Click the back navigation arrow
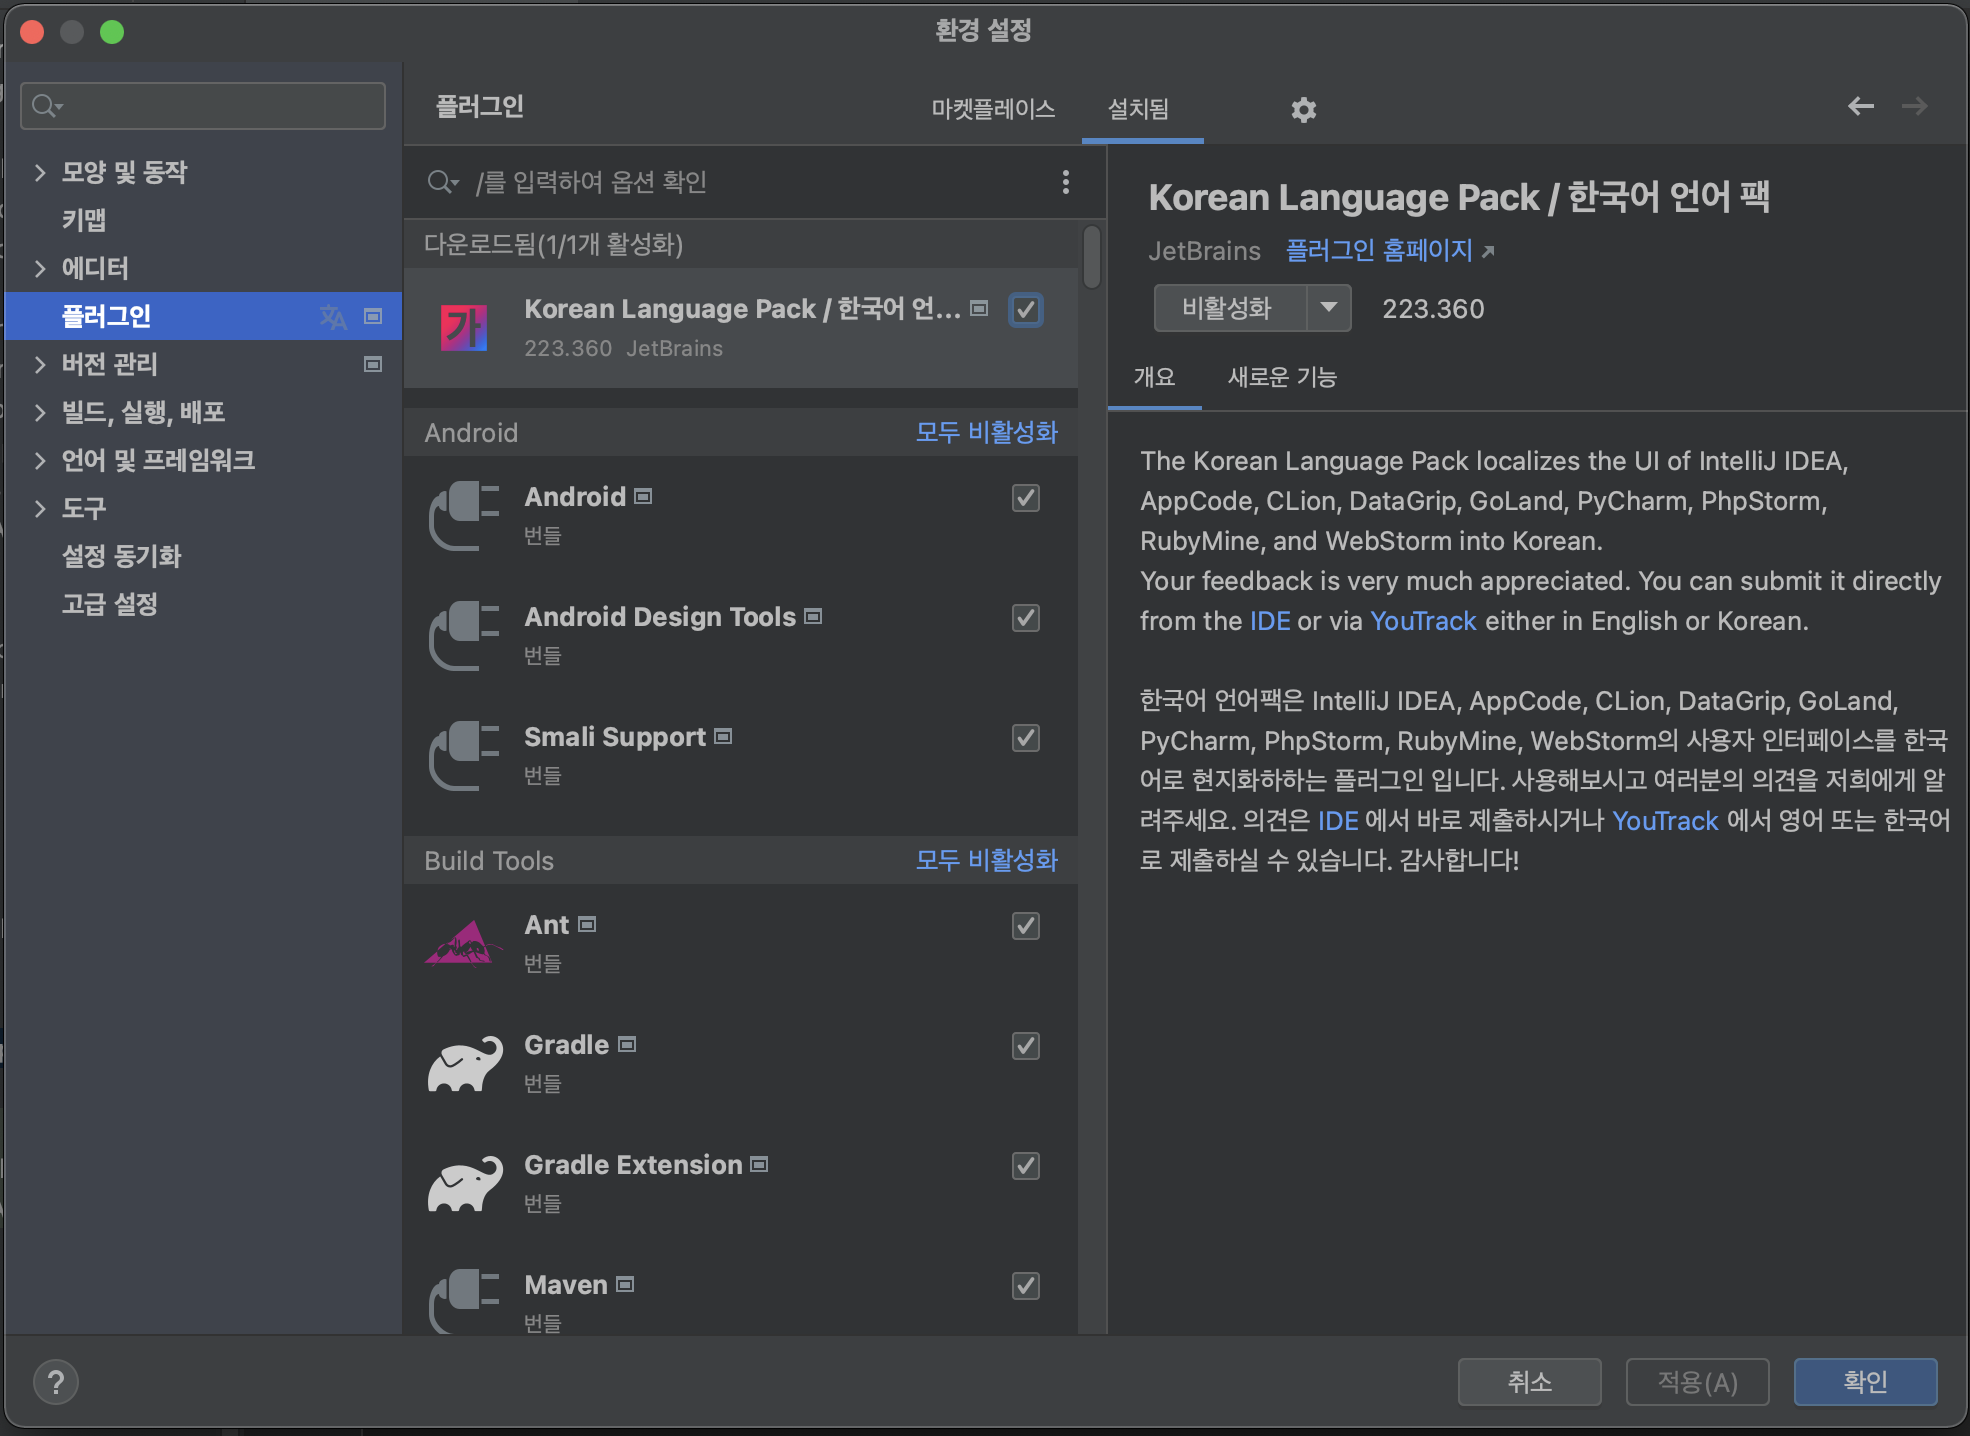The height and width of the screenshot is (1436, 1970). [1860, 106]
